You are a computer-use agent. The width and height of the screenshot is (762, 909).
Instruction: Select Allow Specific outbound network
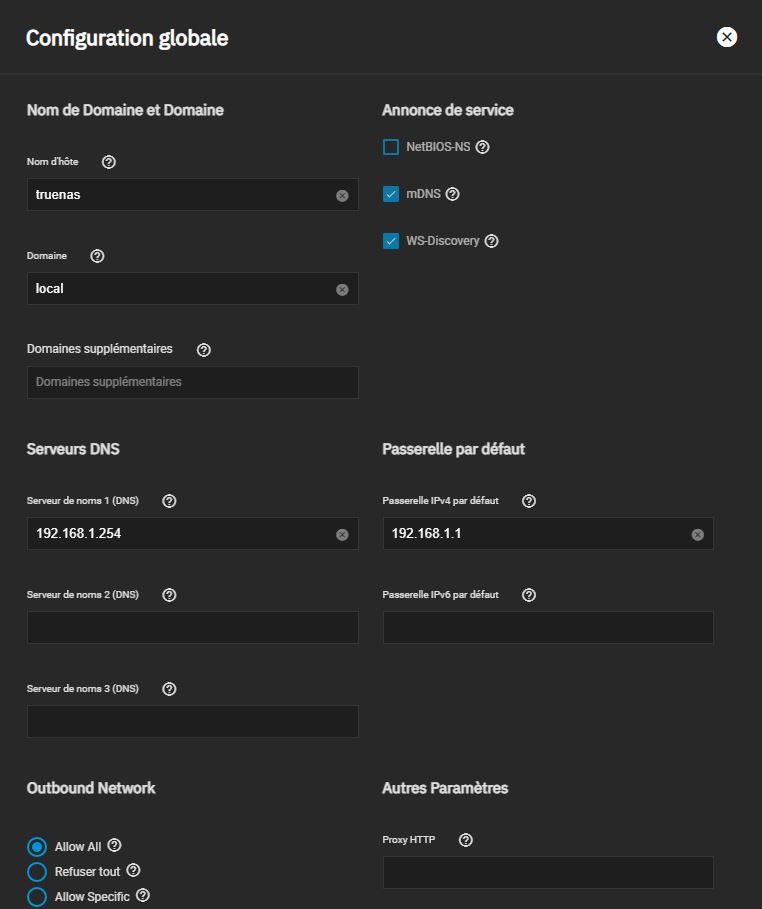tap(38, 897)
